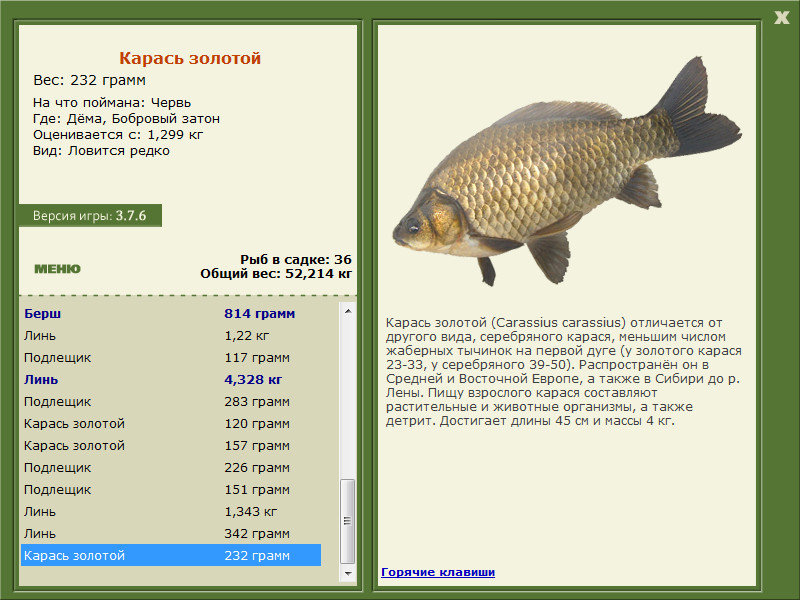800x600 pixels.
Task: Select the Карась золотой 157 грамм entry
Action: pos(171,445)
